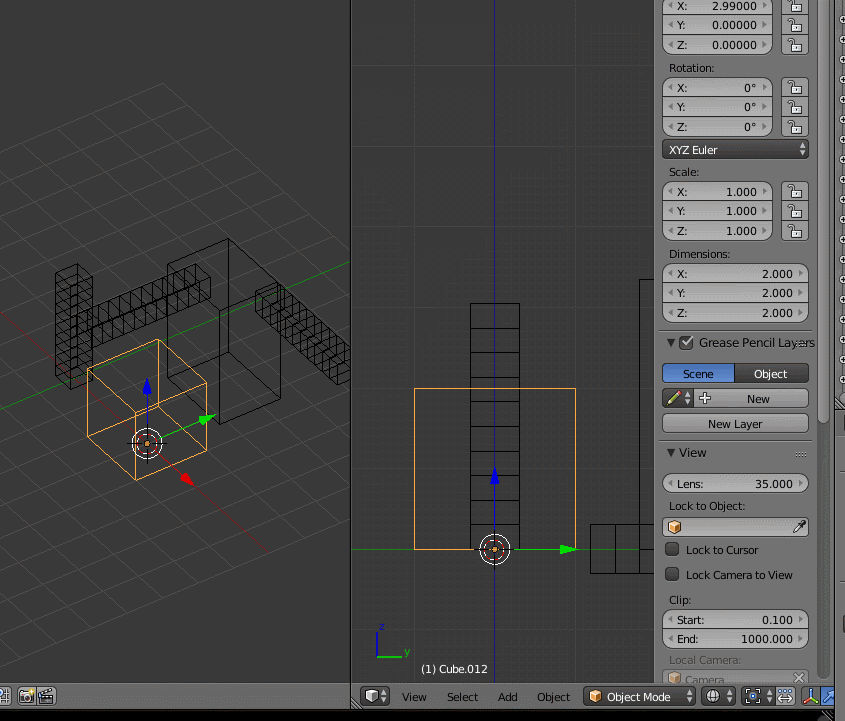This screenshot has height=721, width=845.
Task: Select the eyedropper beside Lock to Object
Action: 798,526
